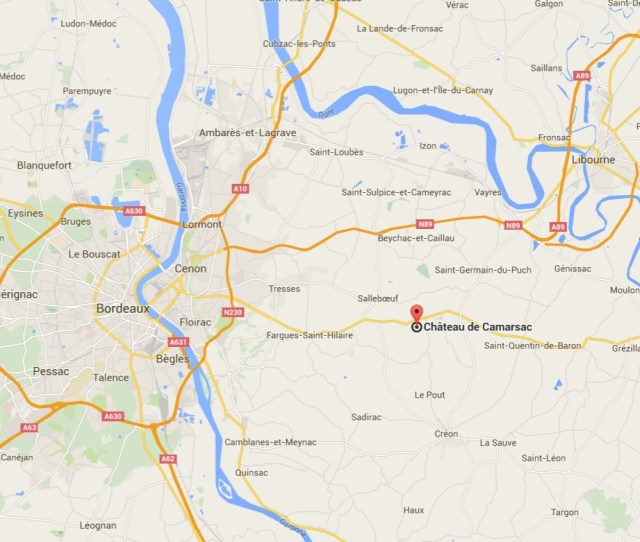Click the A89 shield near Saillans
Viewport: 640px width, 542px height.
pos(582,76)
